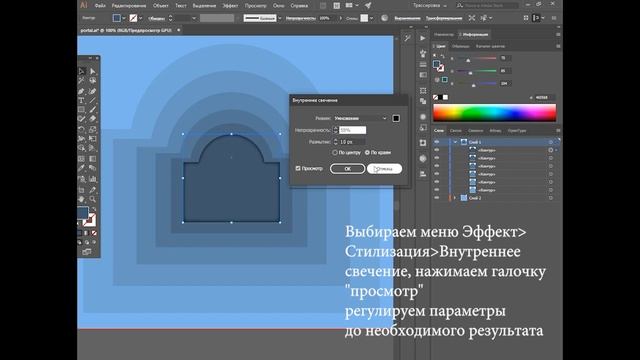The width and height of the screenshot is (640, 360).
Task: Swap fill and stroke in the Color panel
Action: click(x=442, y=56)
